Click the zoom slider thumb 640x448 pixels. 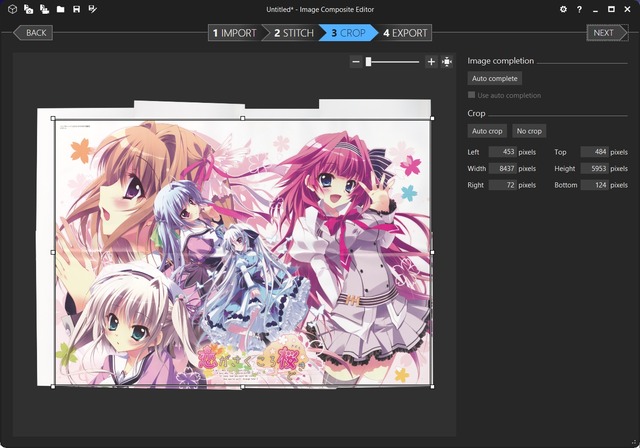(368, 62)
